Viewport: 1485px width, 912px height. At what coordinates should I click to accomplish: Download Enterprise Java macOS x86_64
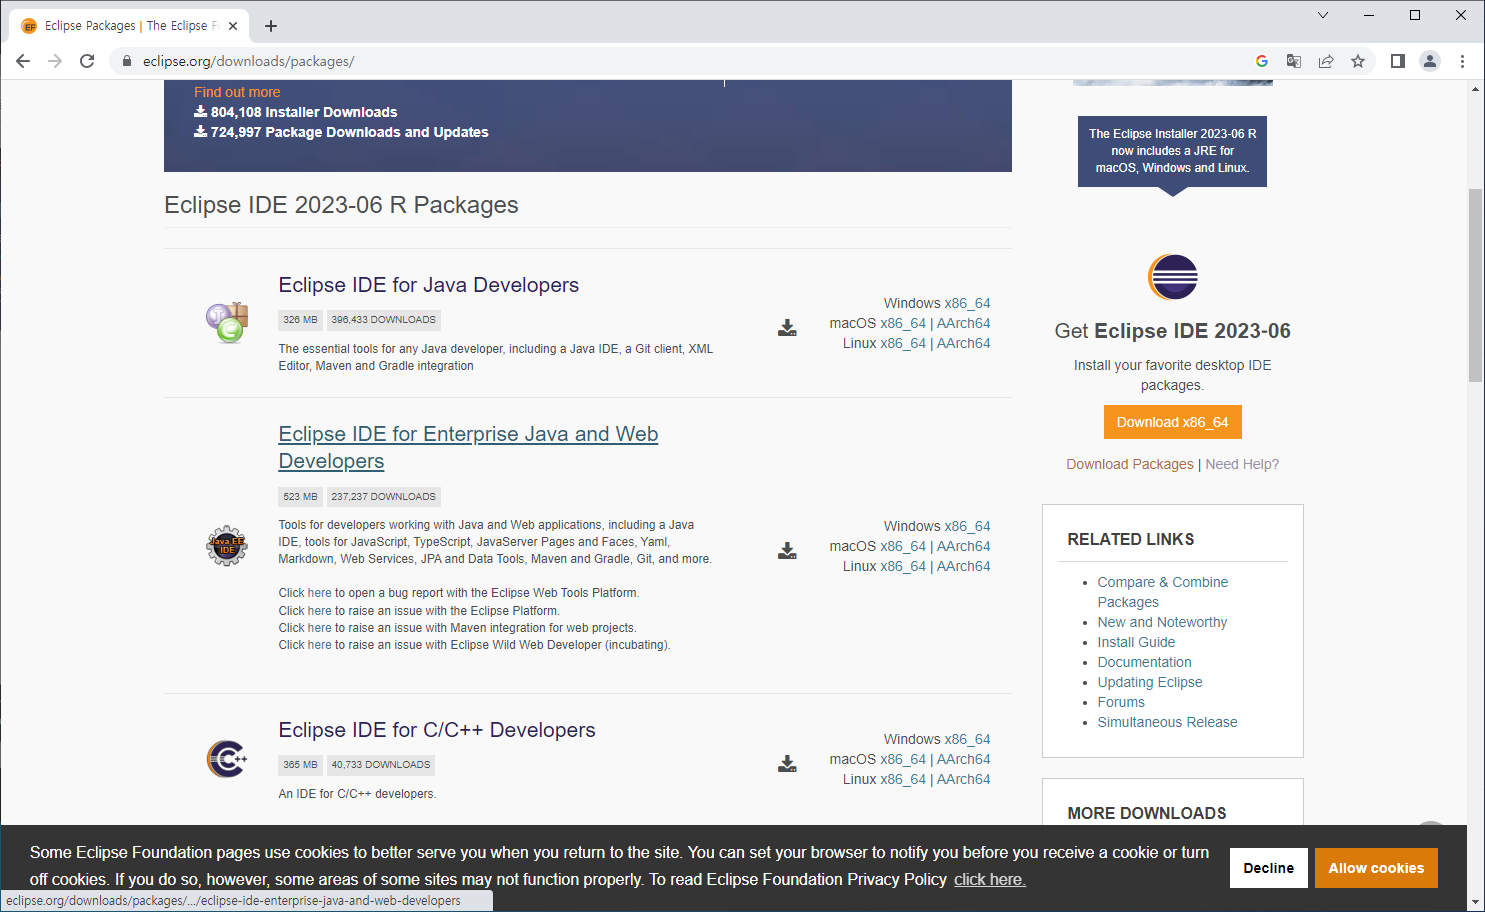[903, 546]
